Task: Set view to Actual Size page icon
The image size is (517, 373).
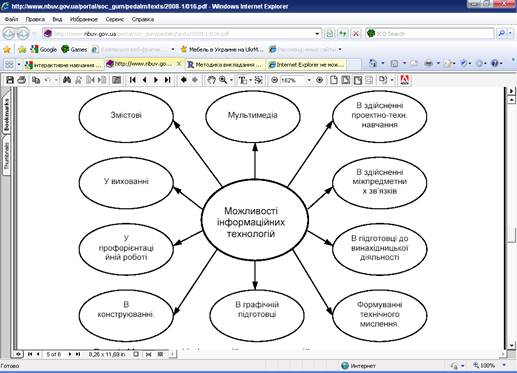Action: pyautogui.click(x=333, y=80)
